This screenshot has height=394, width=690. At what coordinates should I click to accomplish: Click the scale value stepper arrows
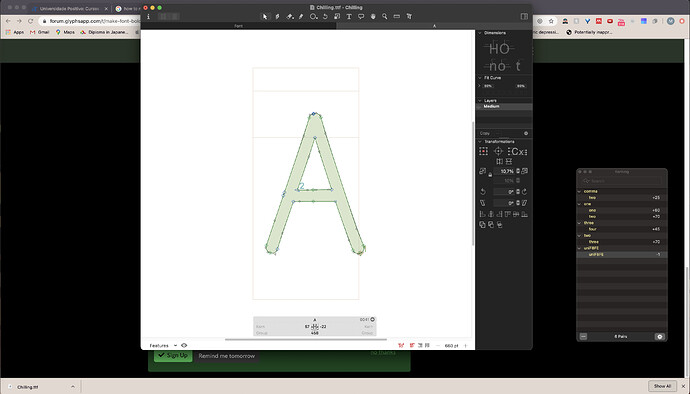(518, 171)
